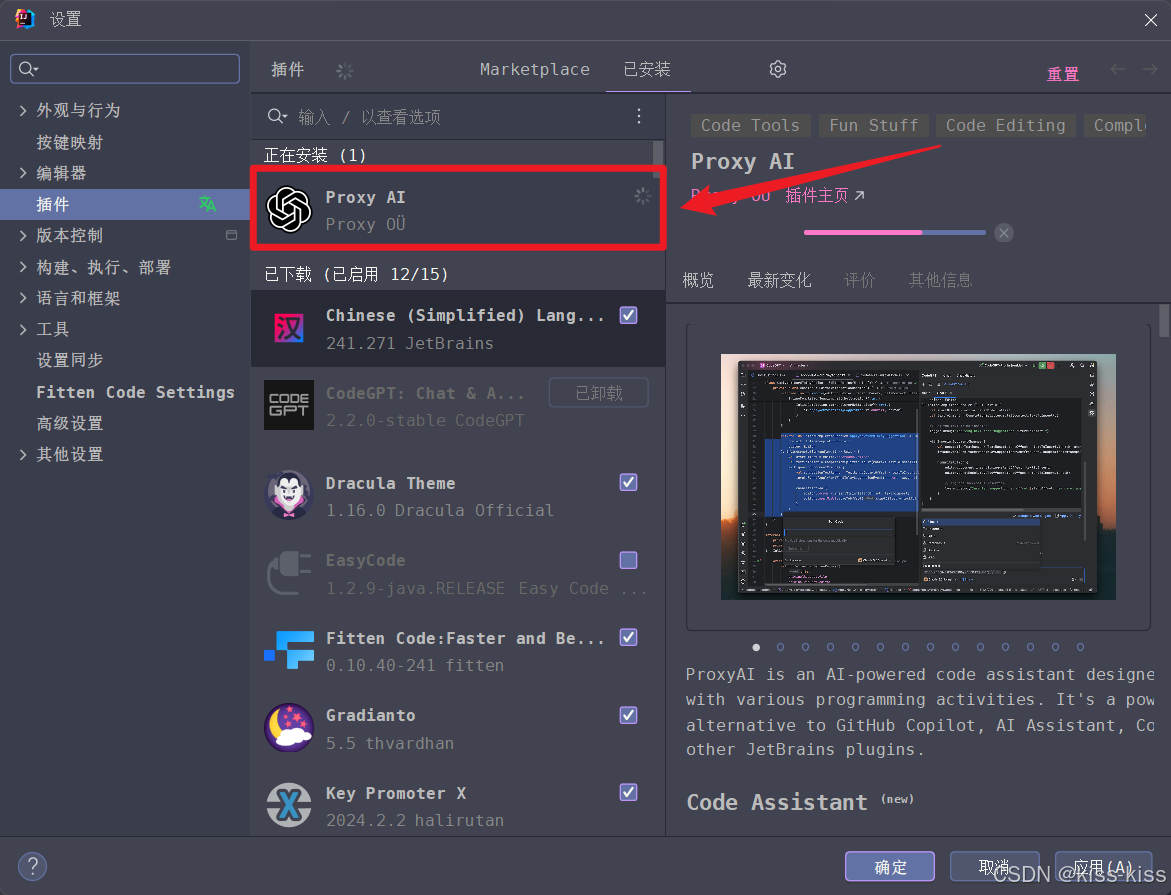Click the plugin search magnifier icon
The image size is (1171, 895).
click(277, 116)
